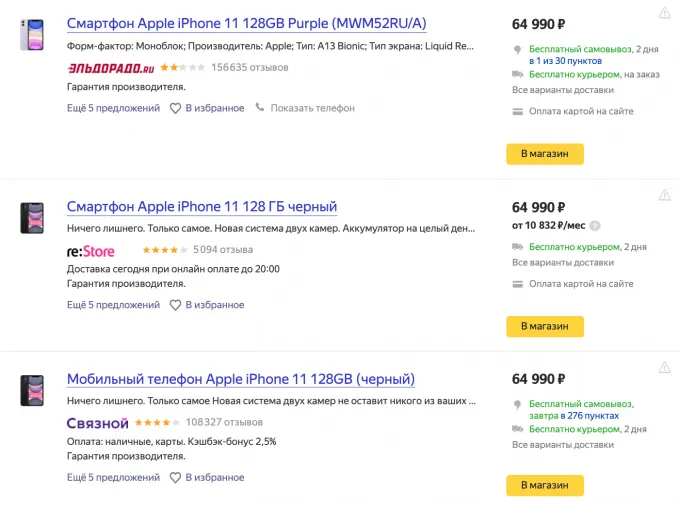Image resolution: width=680 pixels, height=506 pixels.
Task: Toggle favorite heart on re:Store listing
Action: pyautogui.click(x=175, y=305)
